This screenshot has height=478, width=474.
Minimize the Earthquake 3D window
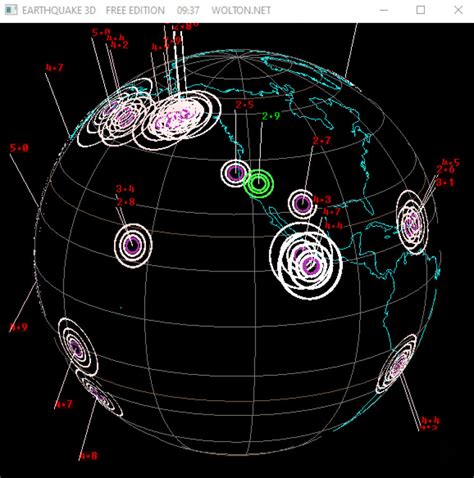[x=384, y=10]
